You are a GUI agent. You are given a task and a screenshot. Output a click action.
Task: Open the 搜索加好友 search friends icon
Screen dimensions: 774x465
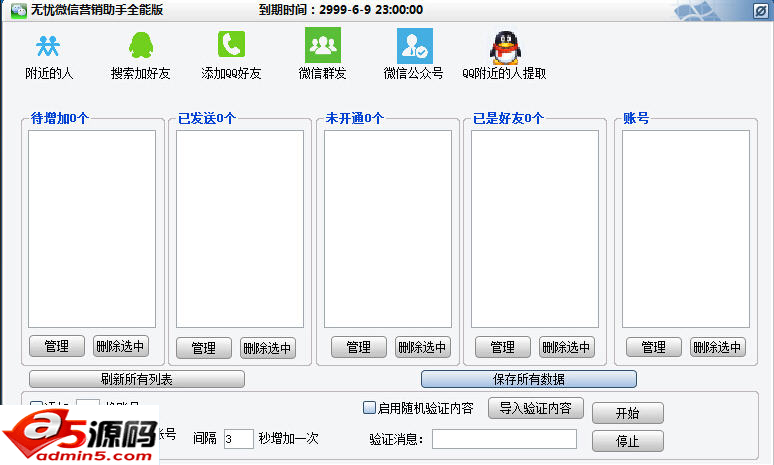point(141,45)
